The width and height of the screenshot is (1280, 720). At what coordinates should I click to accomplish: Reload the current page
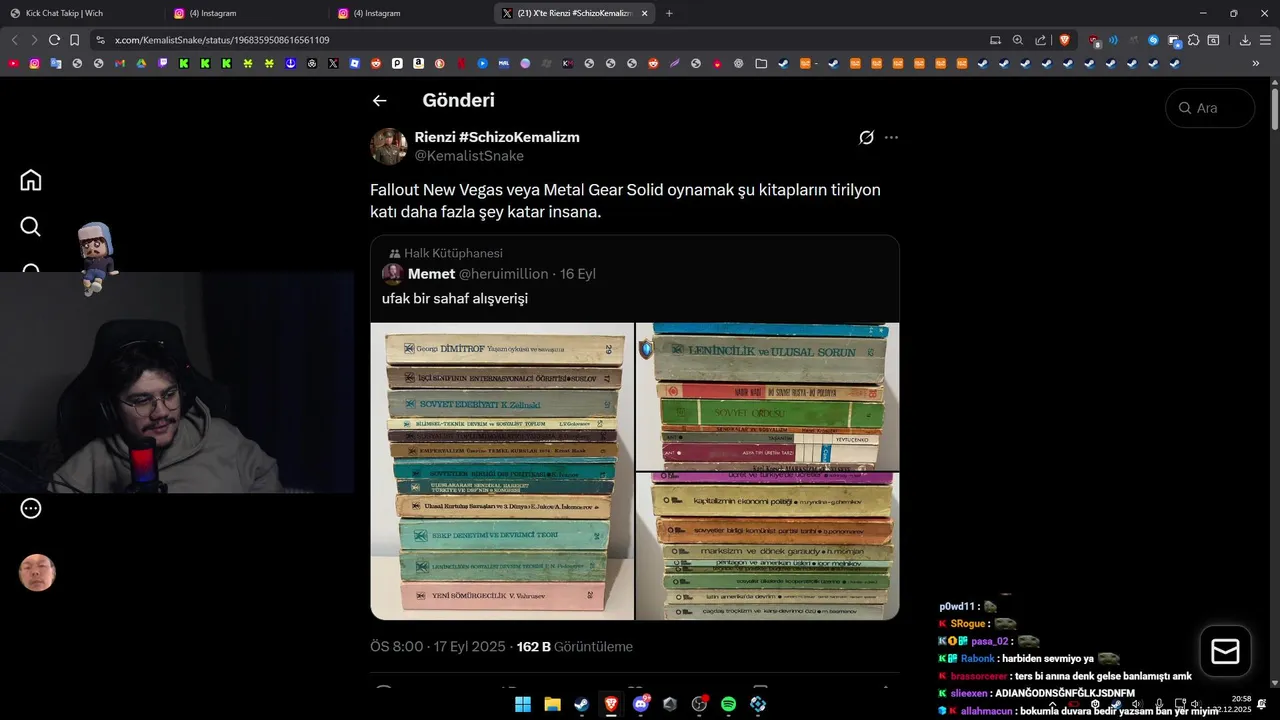pos(54,40)
